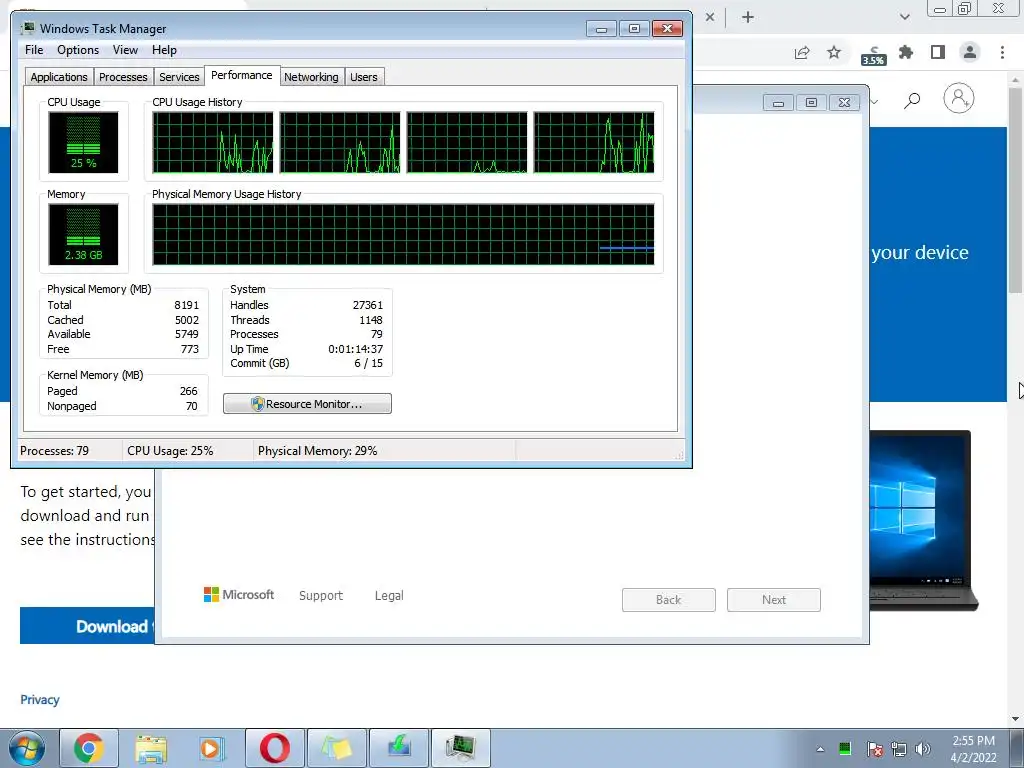Open the File menu in Task Manager

pyautogui.click(x=34, y=50)
